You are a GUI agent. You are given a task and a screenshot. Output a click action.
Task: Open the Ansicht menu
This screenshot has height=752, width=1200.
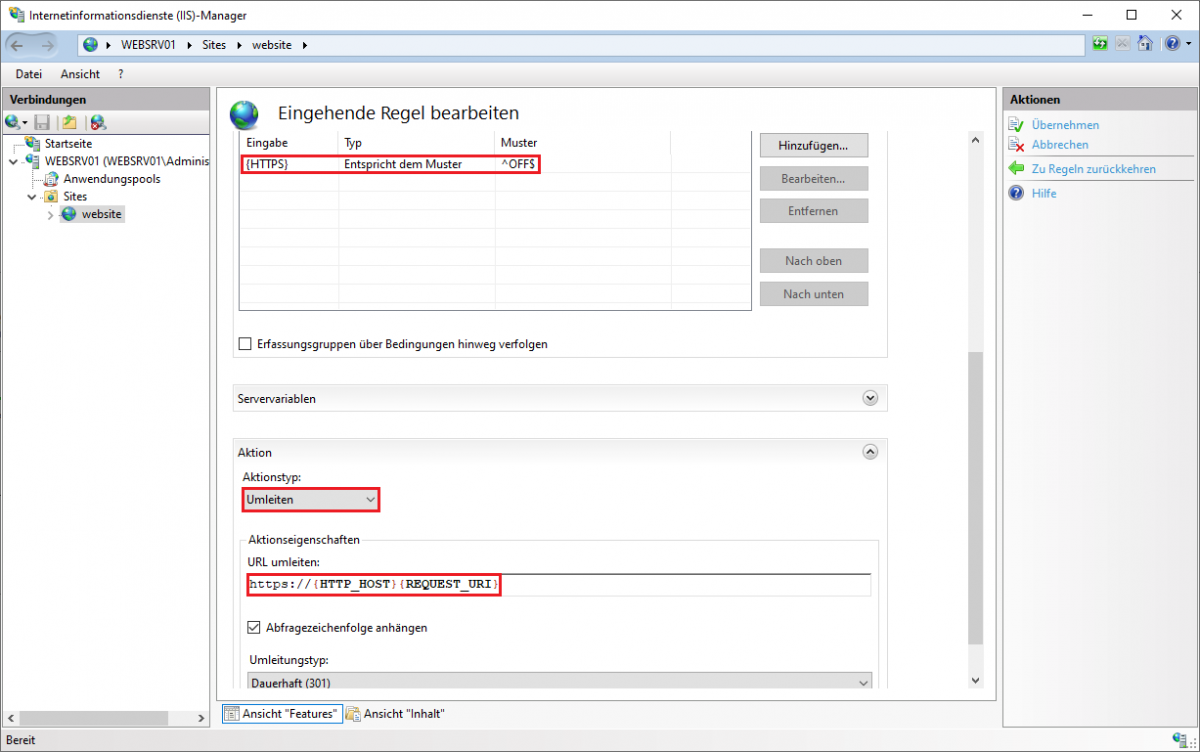80,74
